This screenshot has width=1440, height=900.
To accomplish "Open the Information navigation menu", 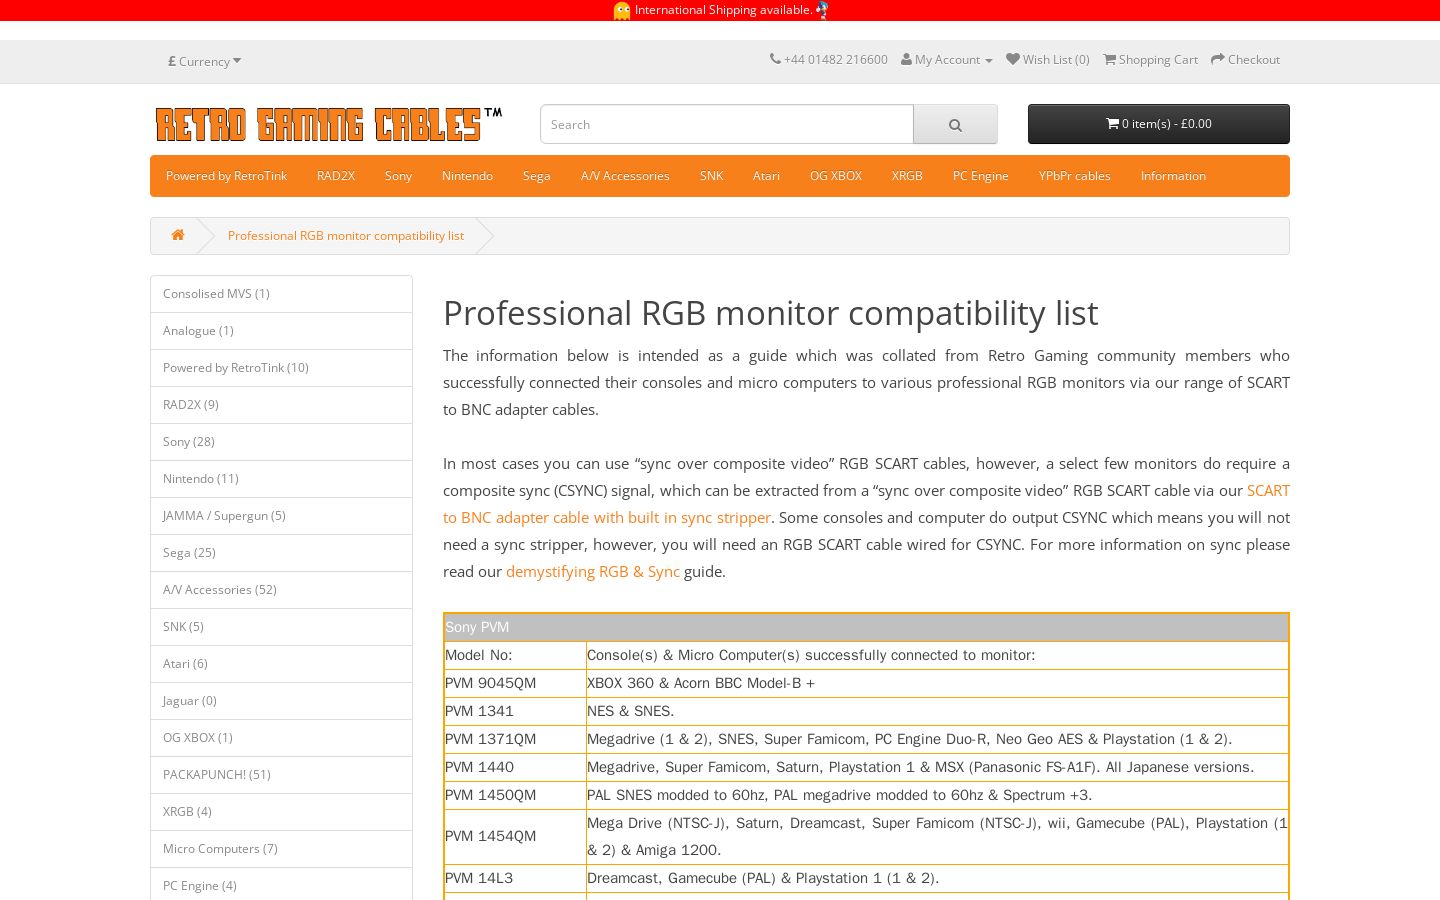I will (1173, 176).
